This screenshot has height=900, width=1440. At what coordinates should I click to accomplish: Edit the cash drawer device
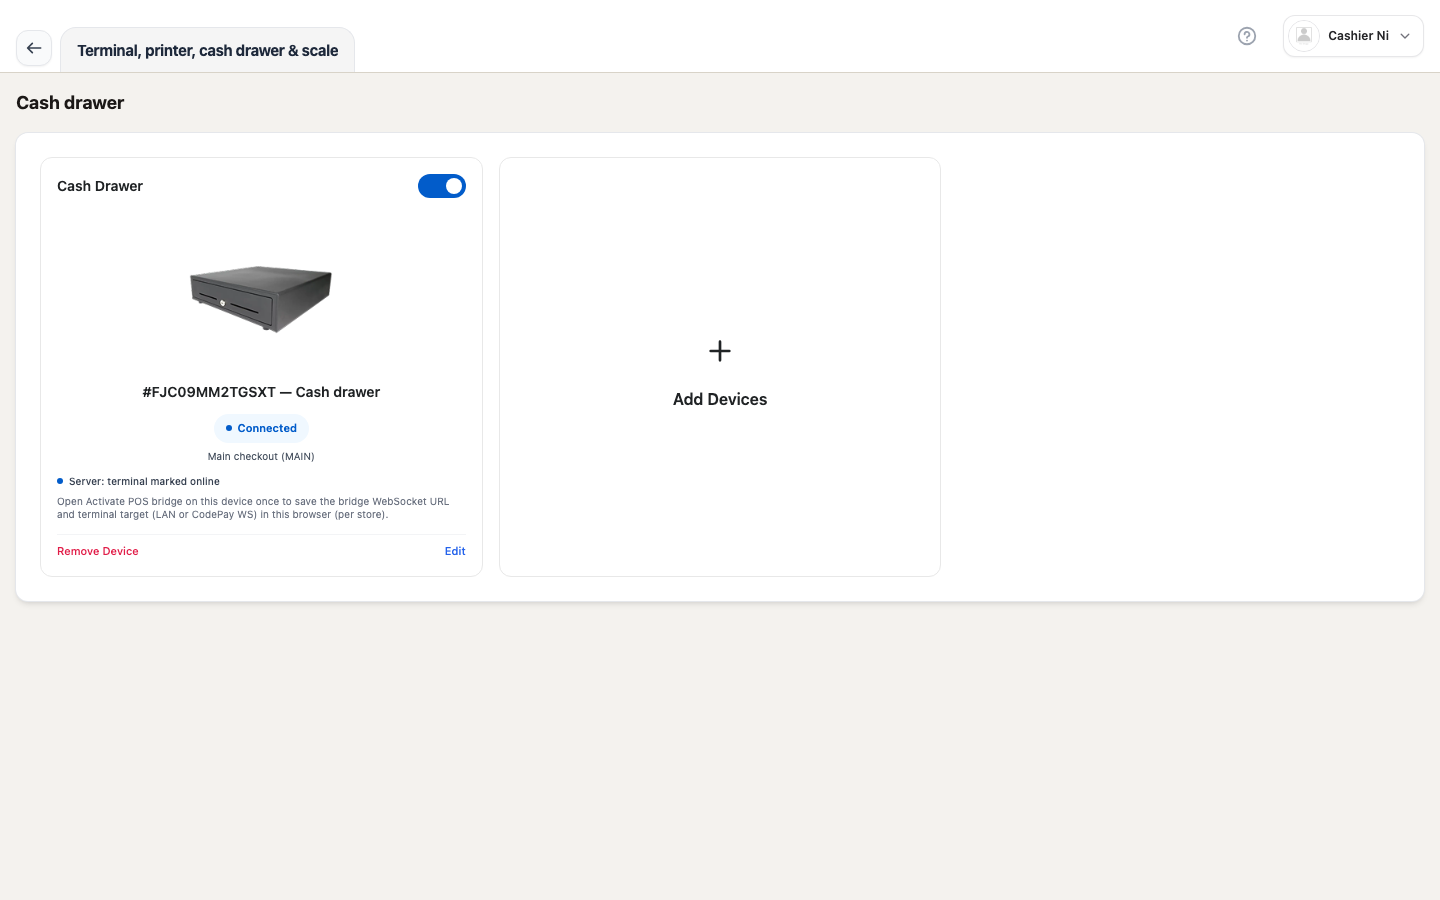click(455, 551)
